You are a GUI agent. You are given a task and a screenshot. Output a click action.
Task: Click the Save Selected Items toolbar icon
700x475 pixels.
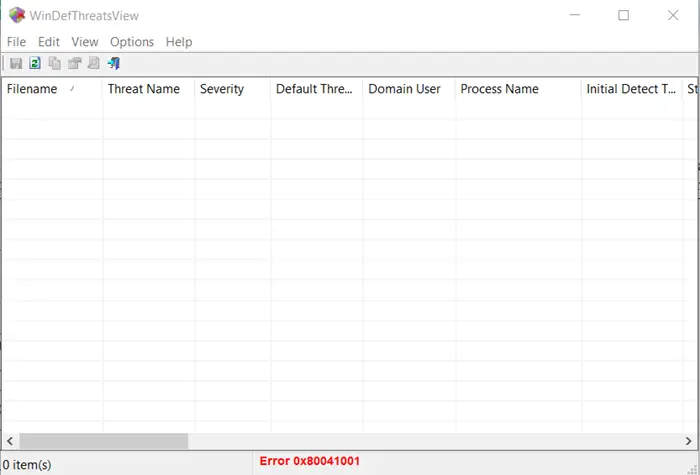pos(16,63)
